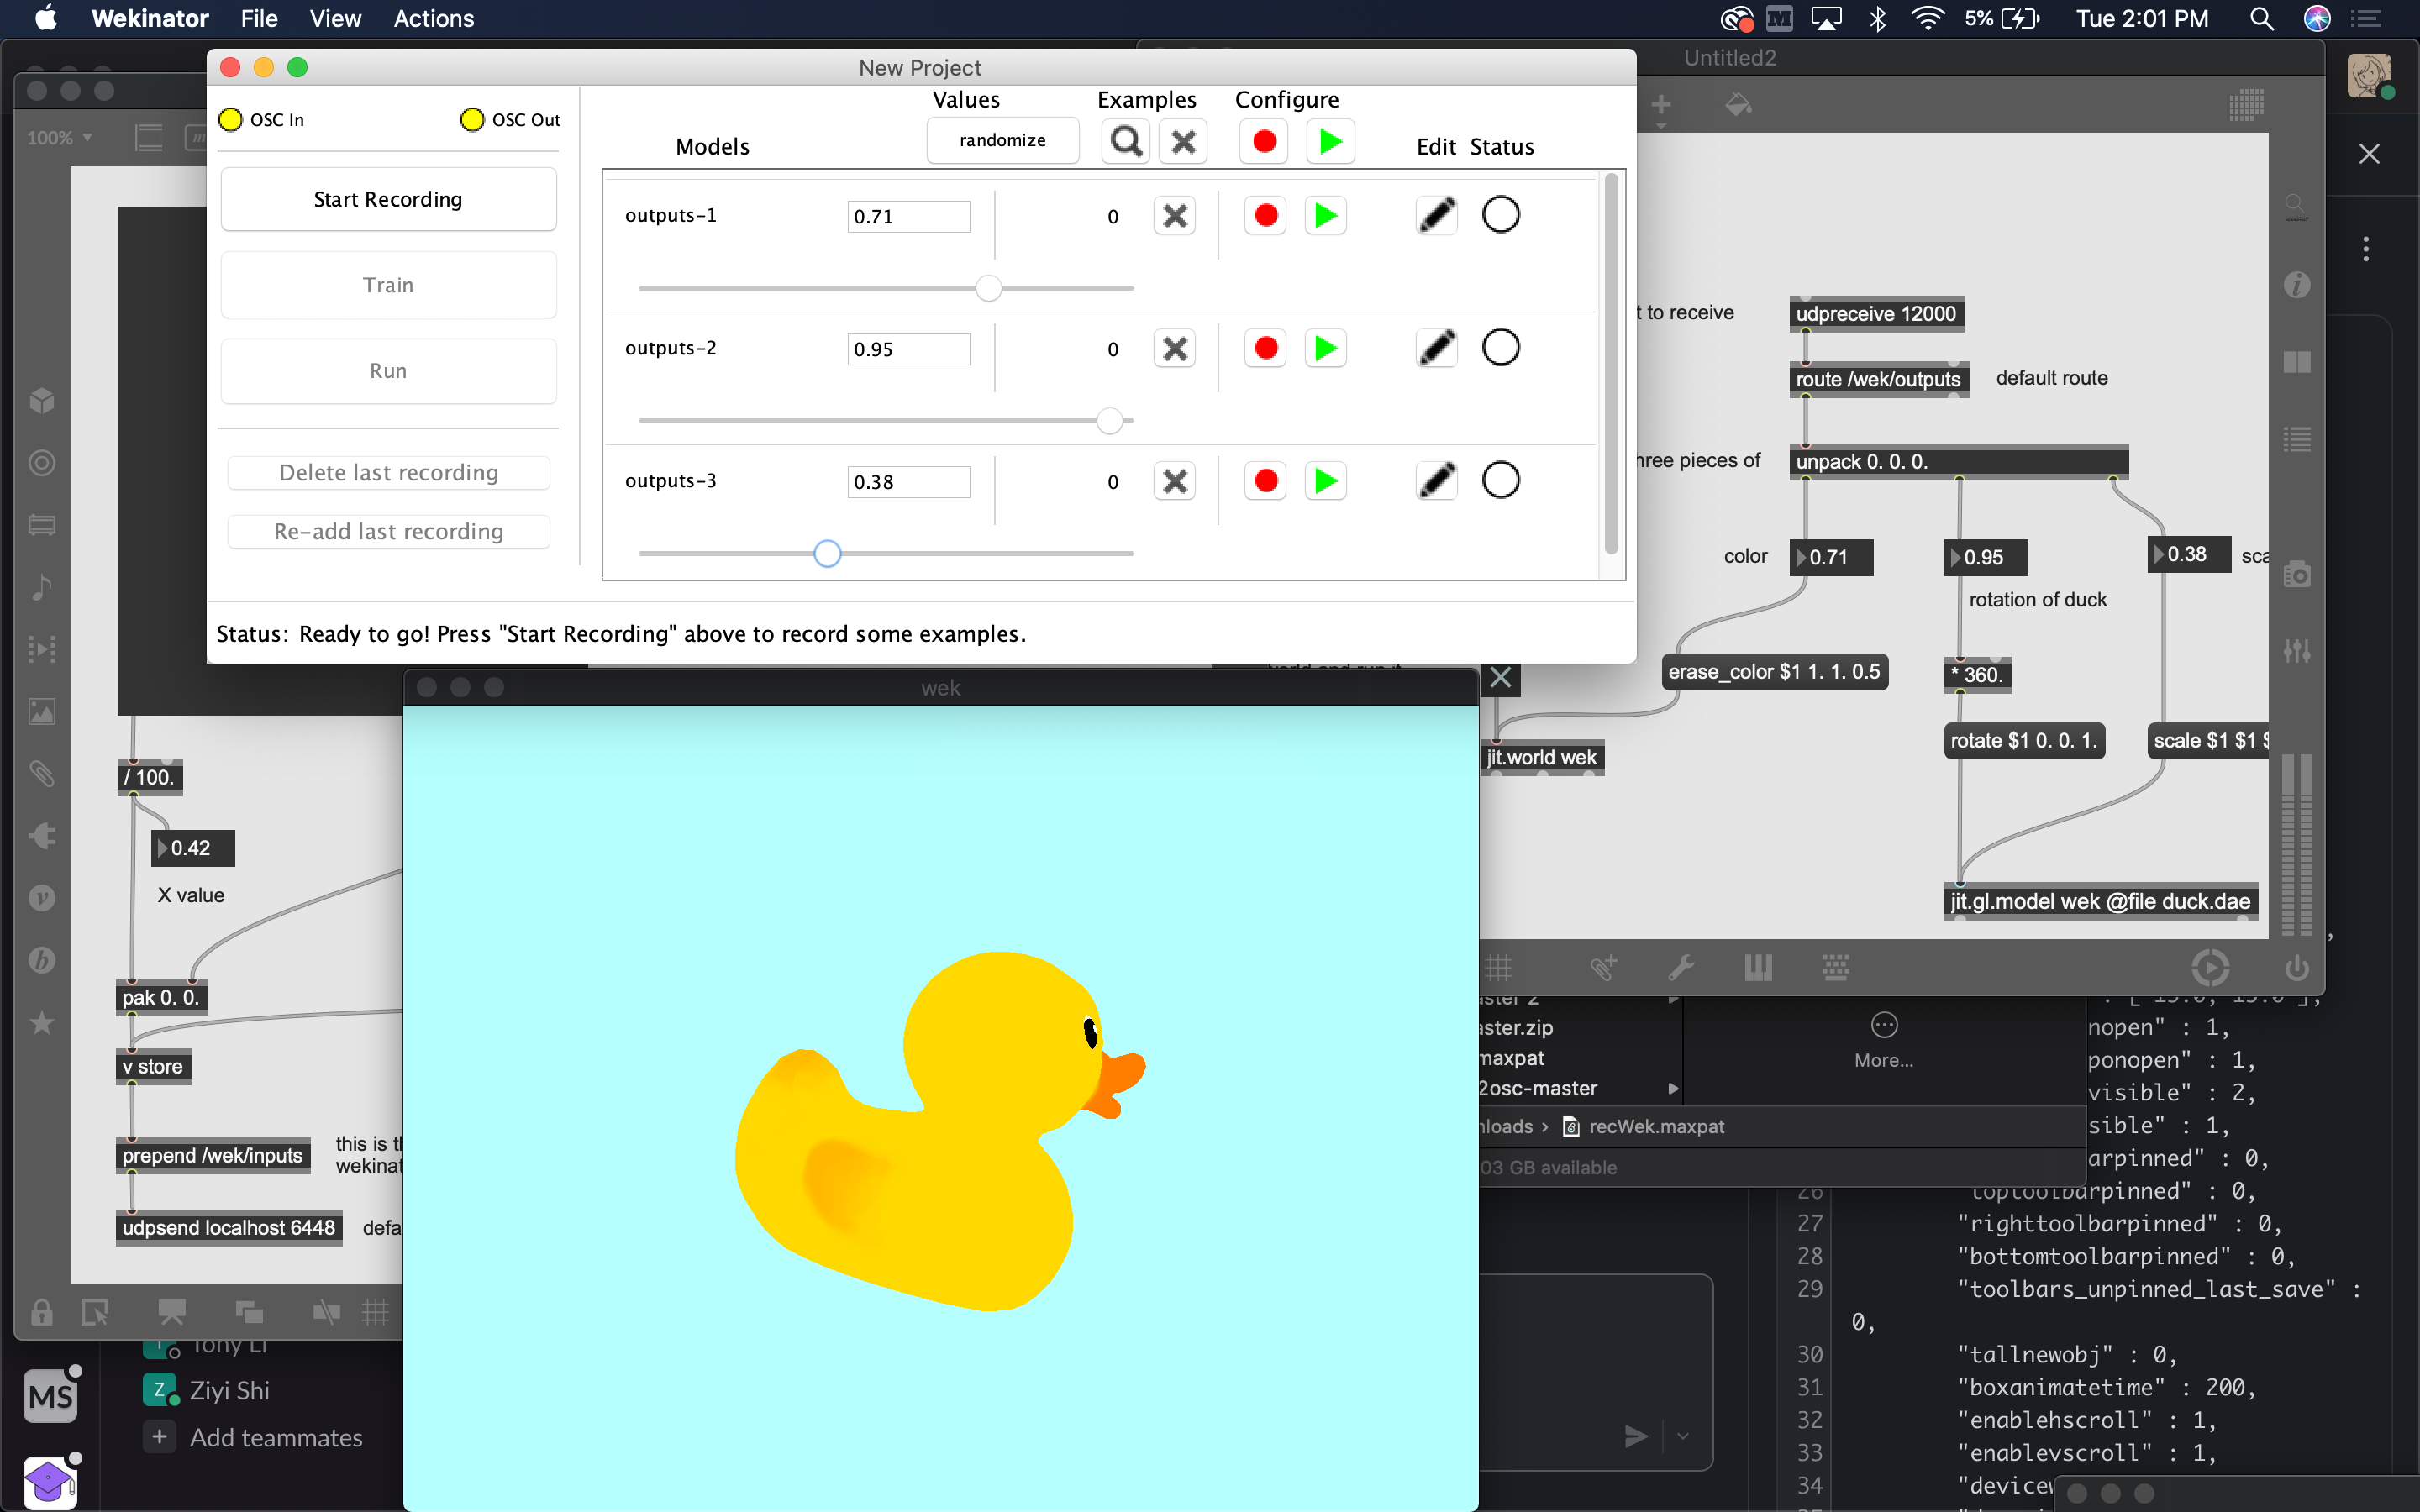Viewport: 2420px width, 1512px height.
Task: Click the outputs-3 slider handle
Action: 827,553
